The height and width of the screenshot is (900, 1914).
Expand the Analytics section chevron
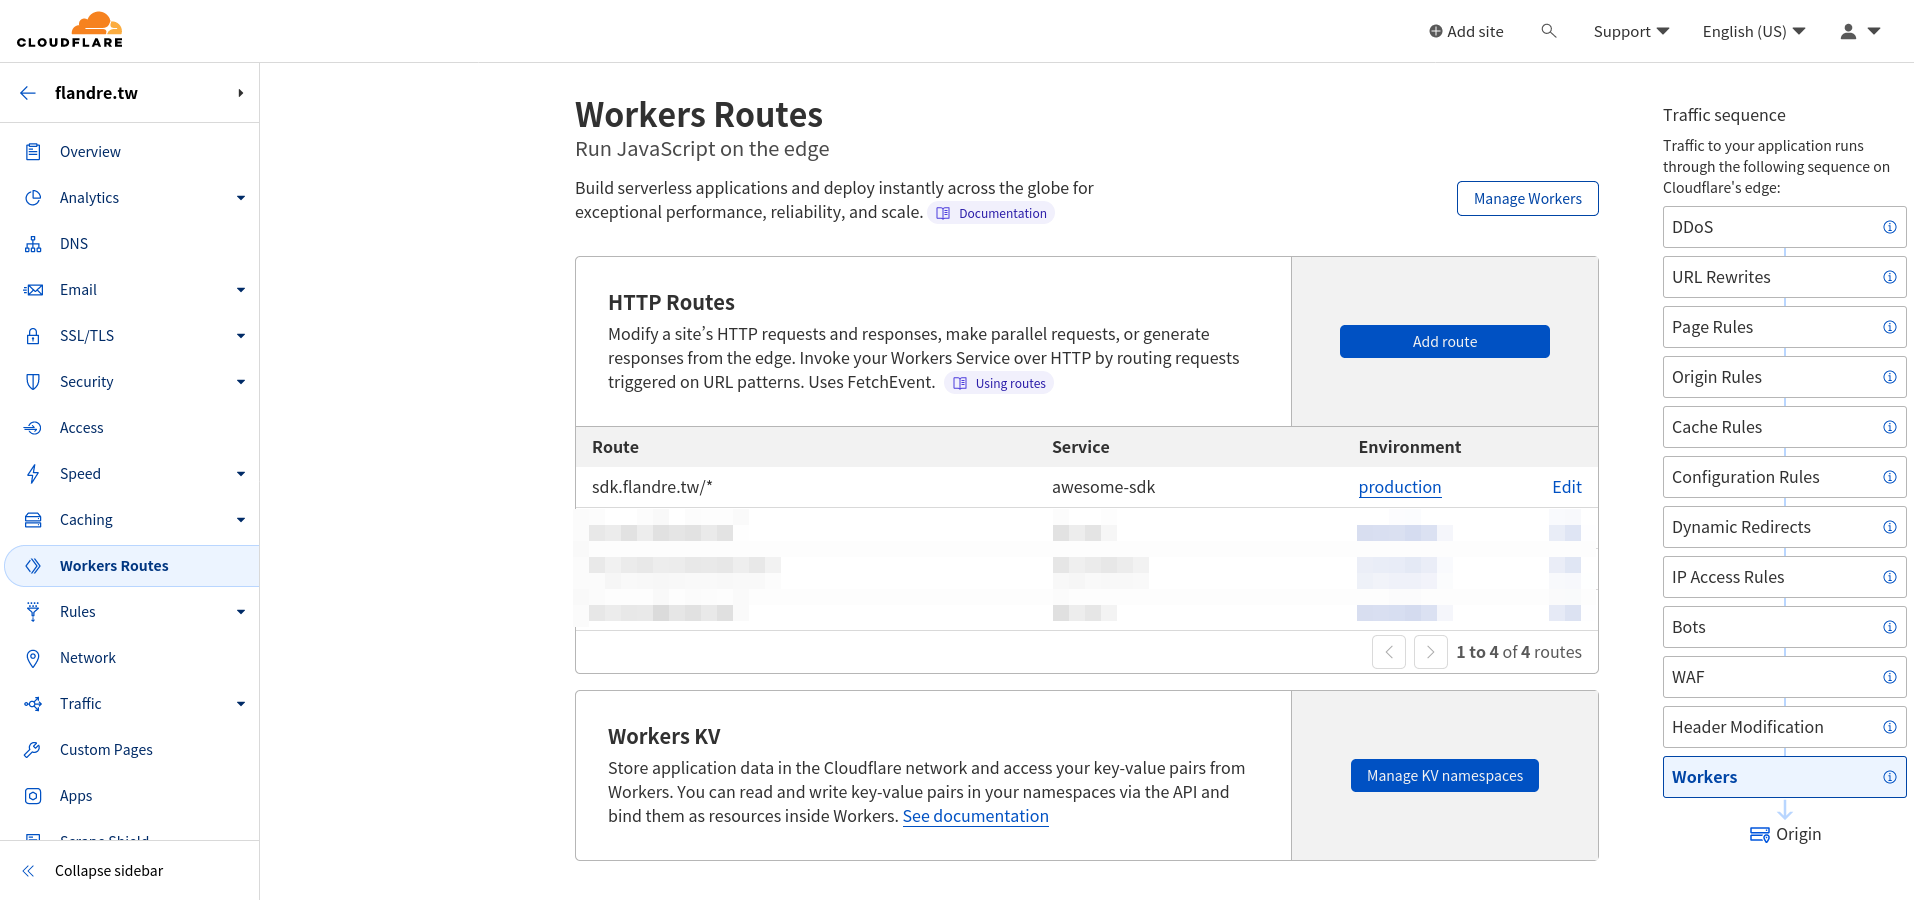(241, 197)
